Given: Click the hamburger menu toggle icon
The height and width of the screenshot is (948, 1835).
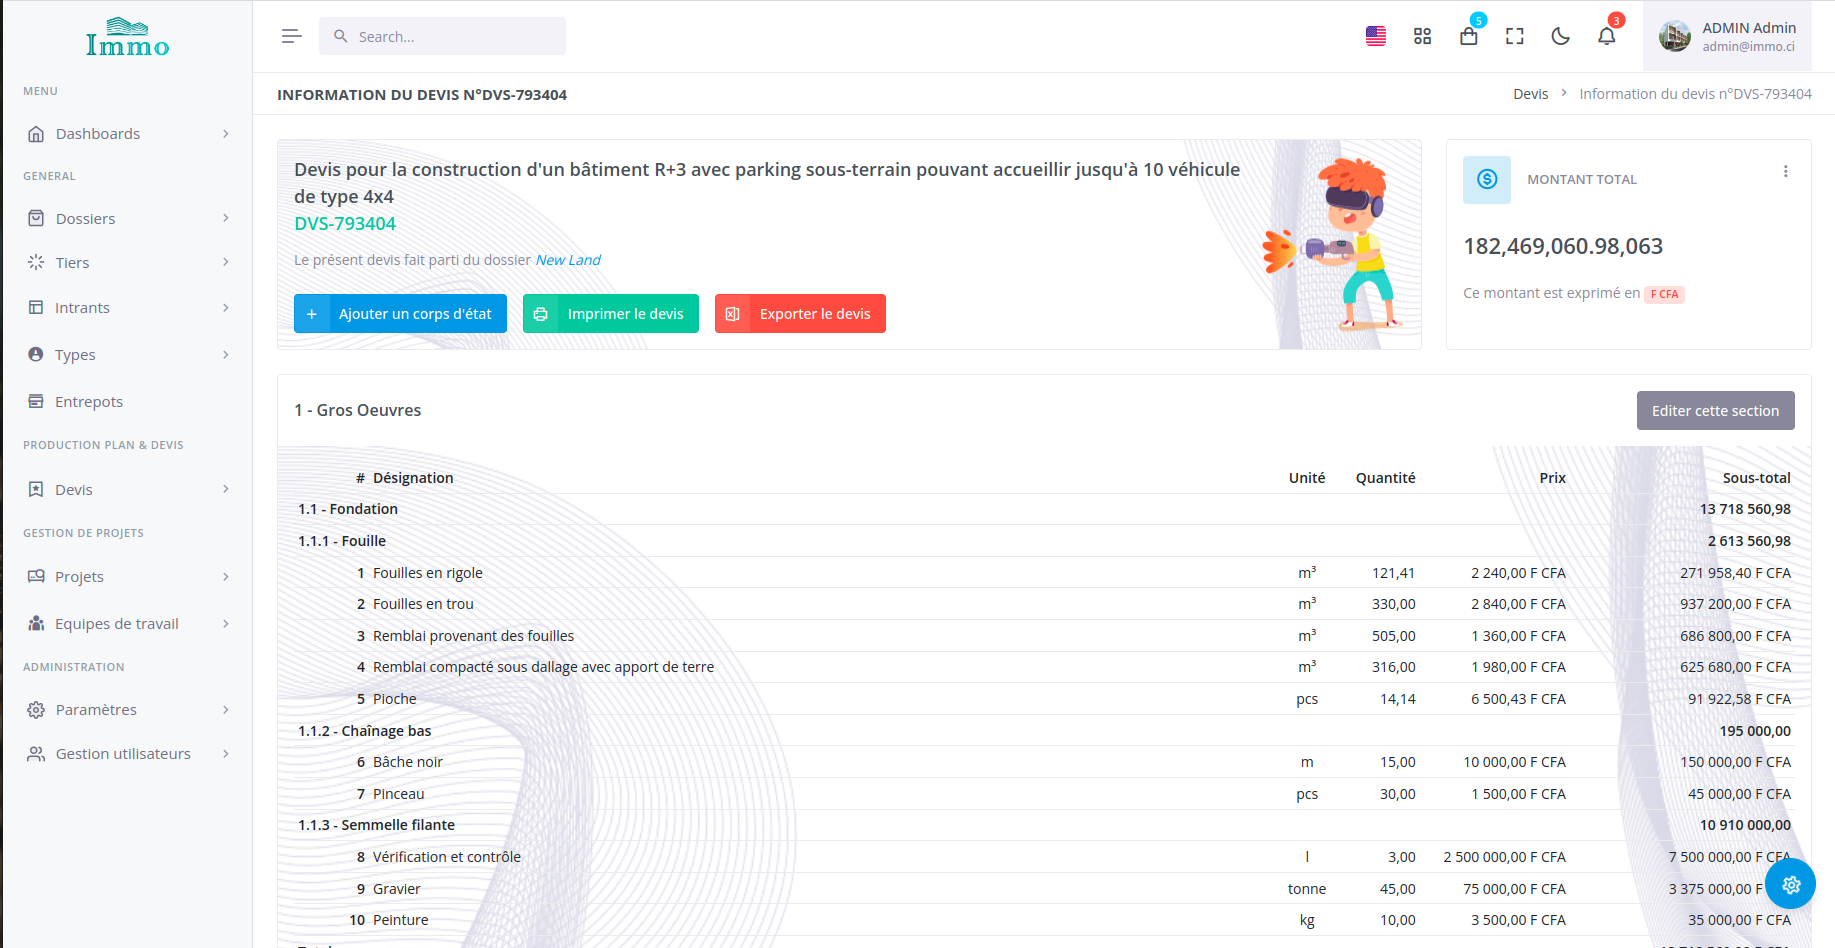Looking at the screenshot, I should point(291,36).
